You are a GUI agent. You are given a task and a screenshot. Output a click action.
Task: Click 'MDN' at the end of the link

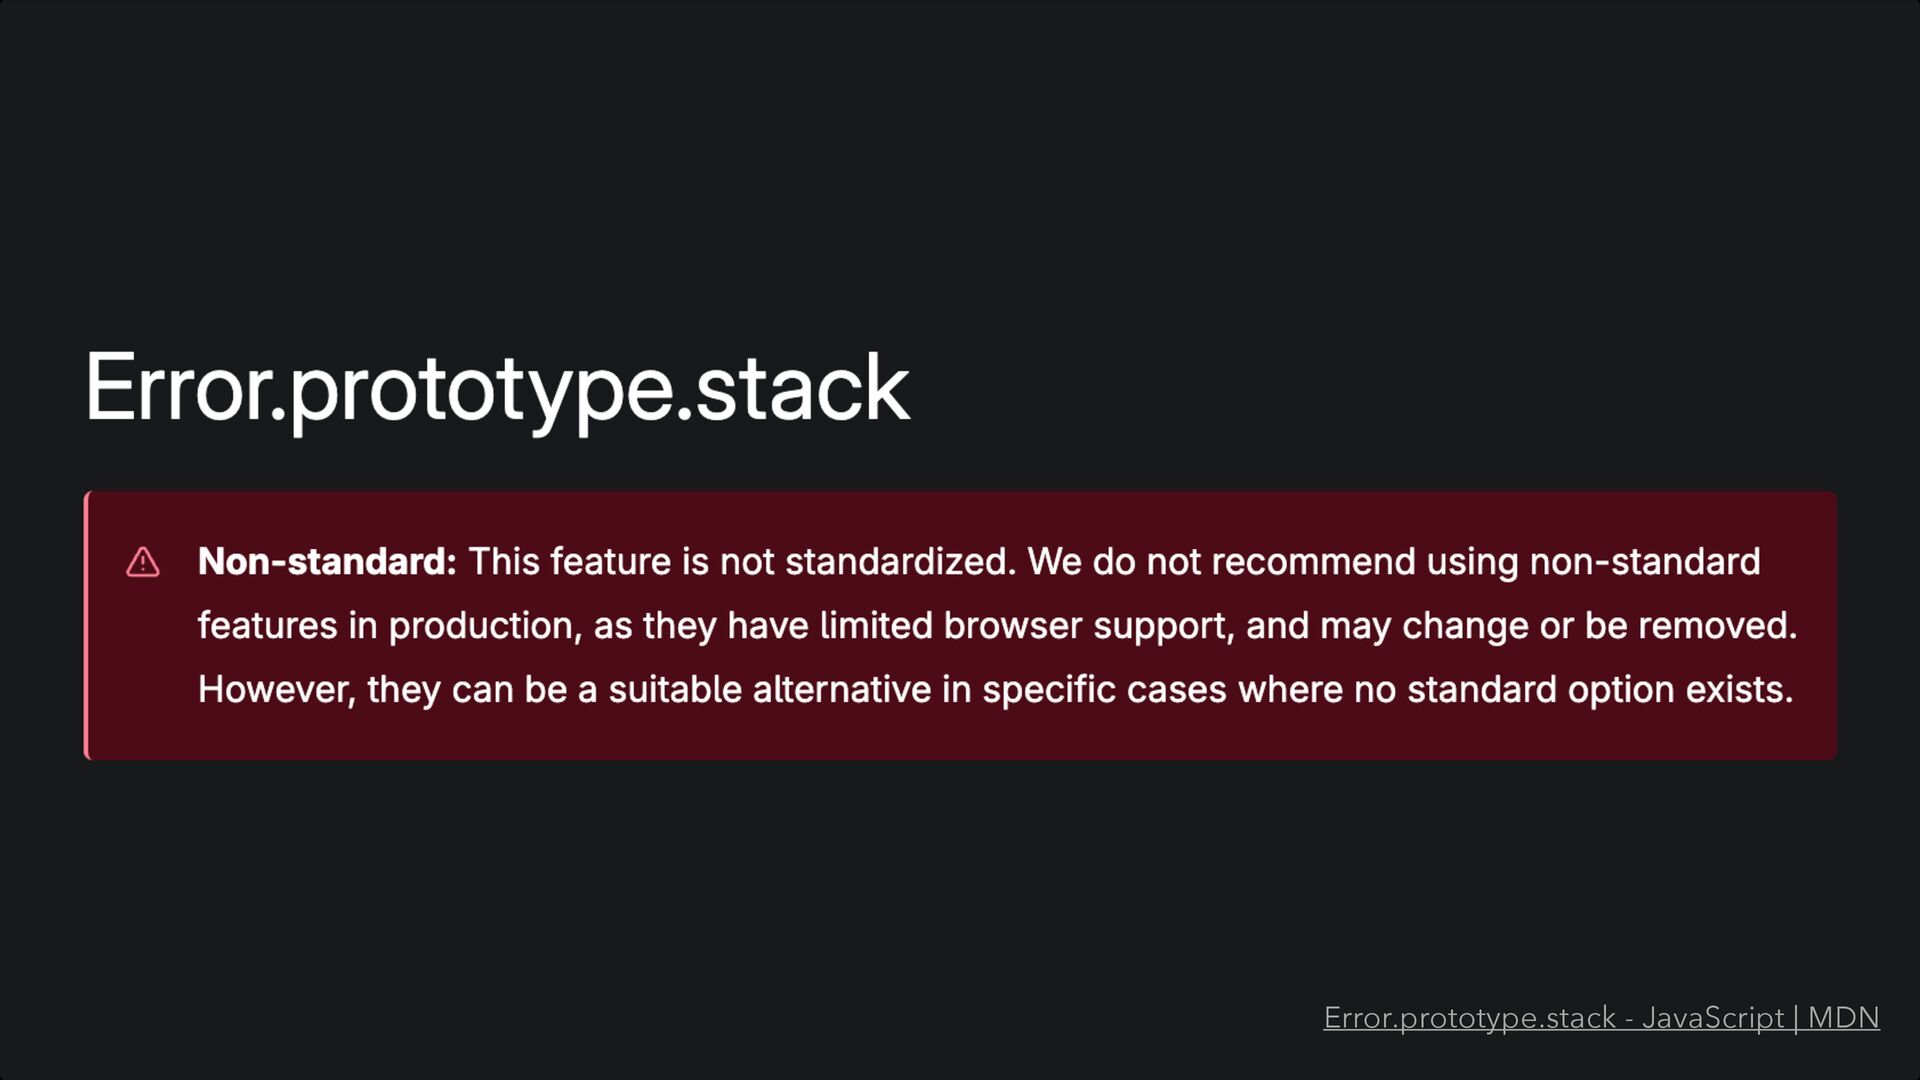point(1843,1018)
